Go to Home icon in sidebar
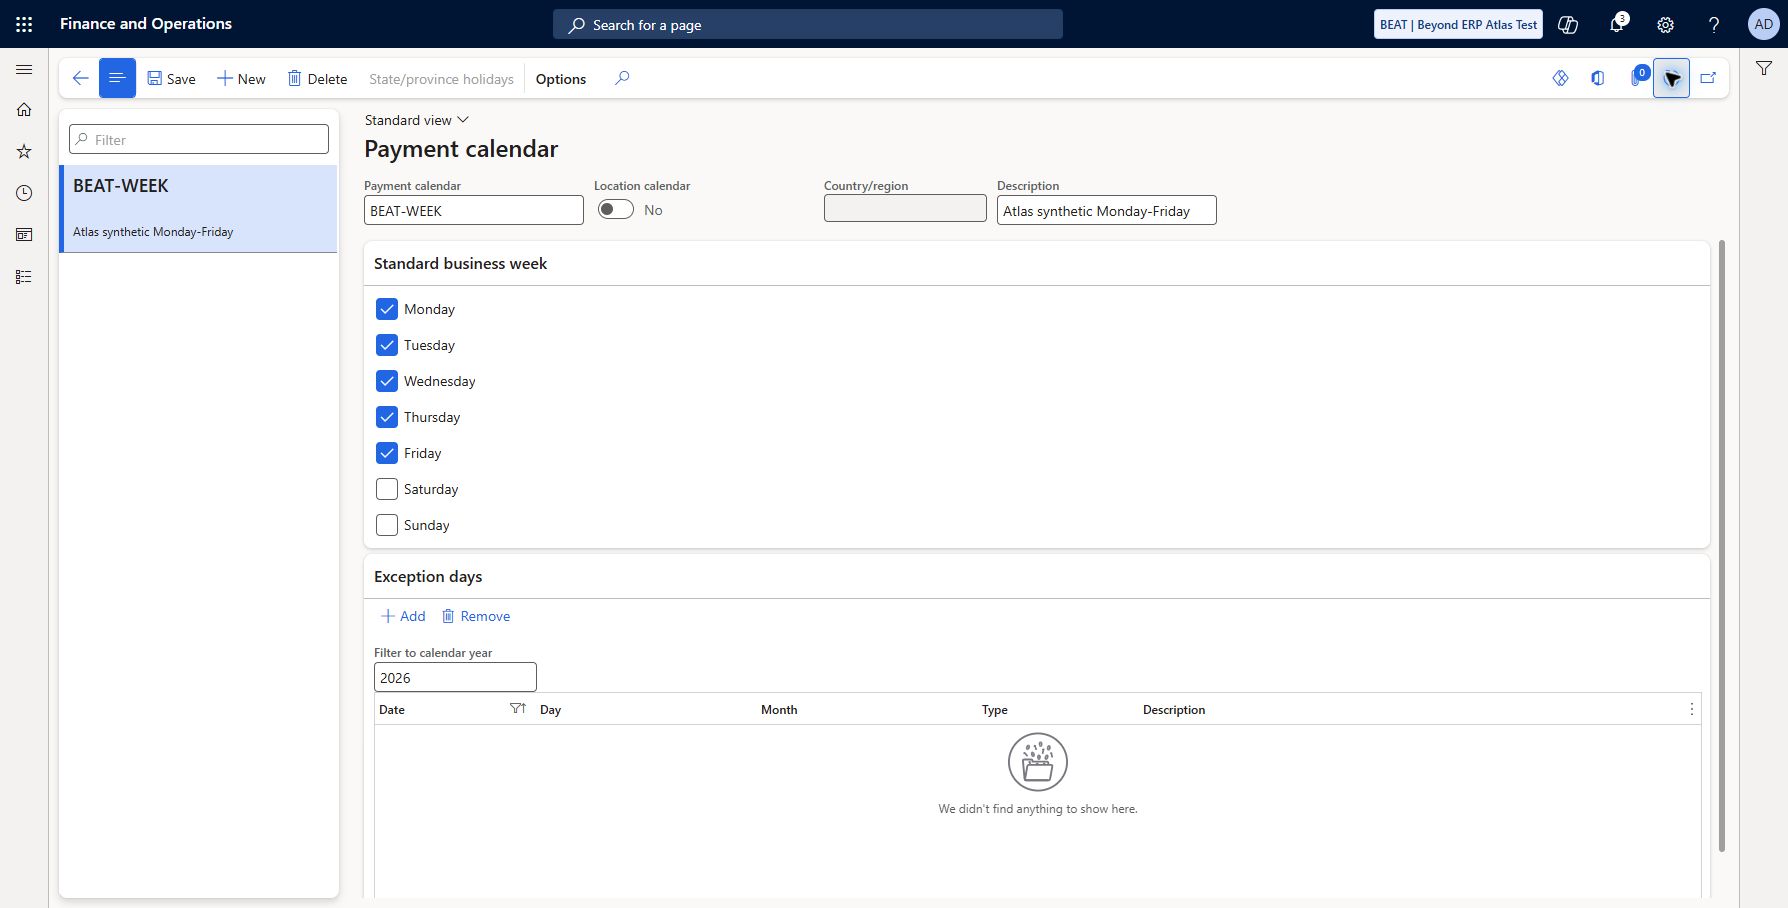This screenshot has height=908, width=1788. [x=24, y=110]
